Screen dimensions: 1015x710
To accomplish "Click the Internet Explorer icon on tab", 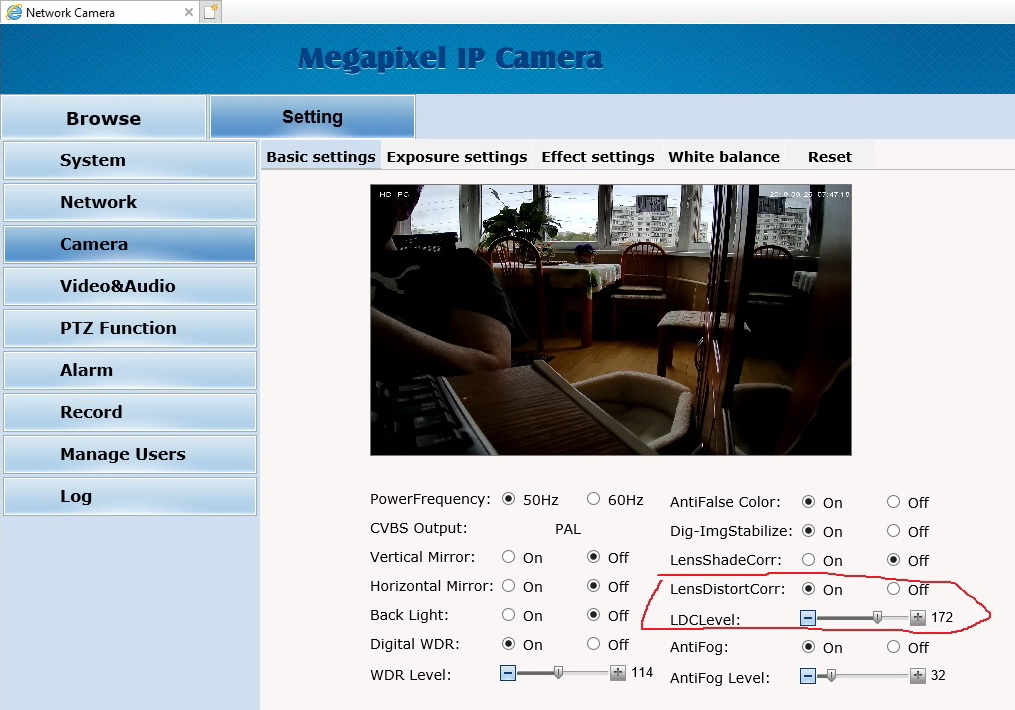I will pos(14,12).
